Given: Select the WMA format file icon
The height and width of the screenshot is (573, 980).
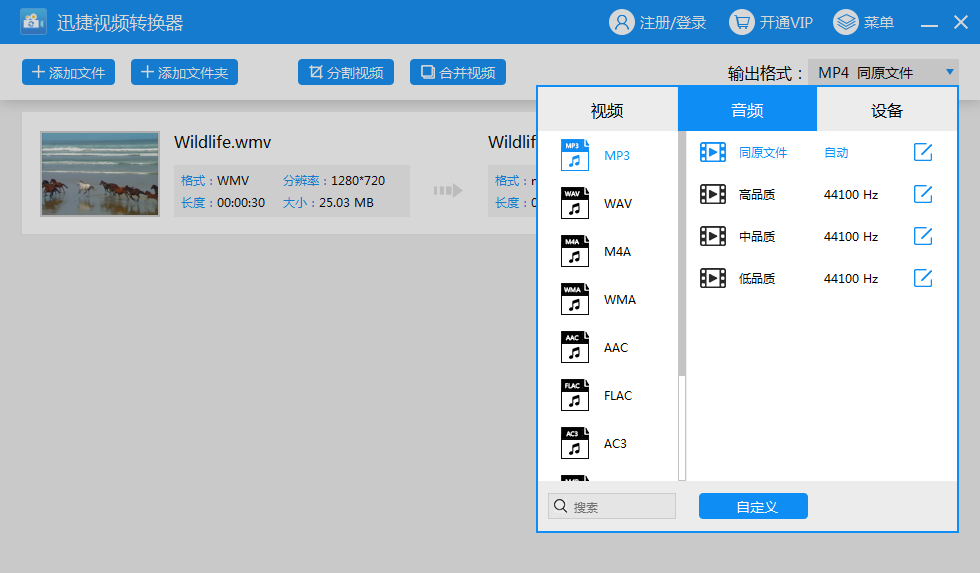Looking at the screenshot, I should pos(575,299).
